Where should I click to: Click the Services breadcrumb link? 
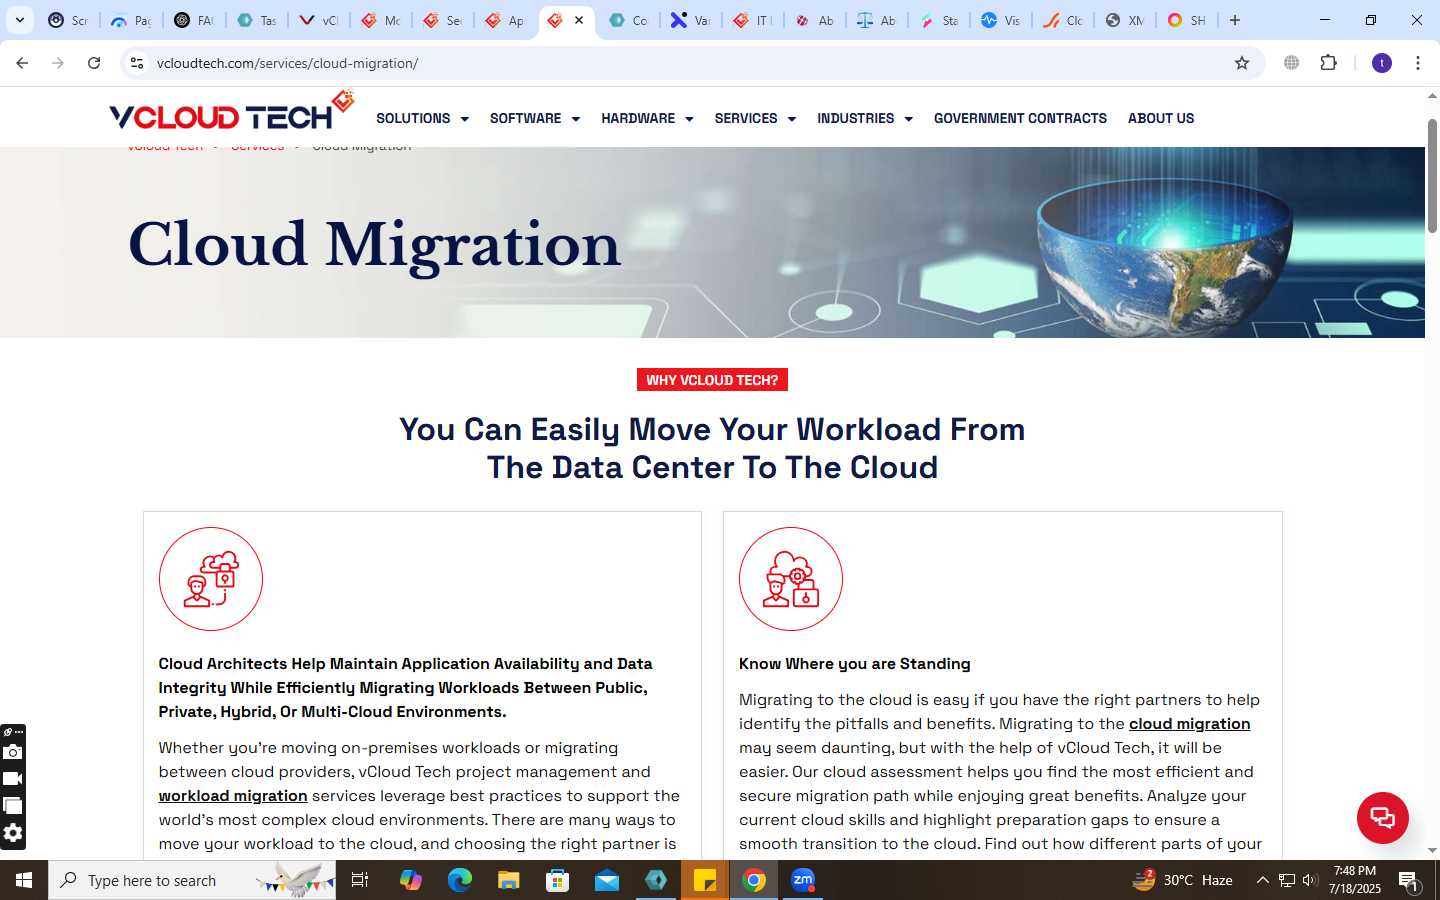pos(257,147)
